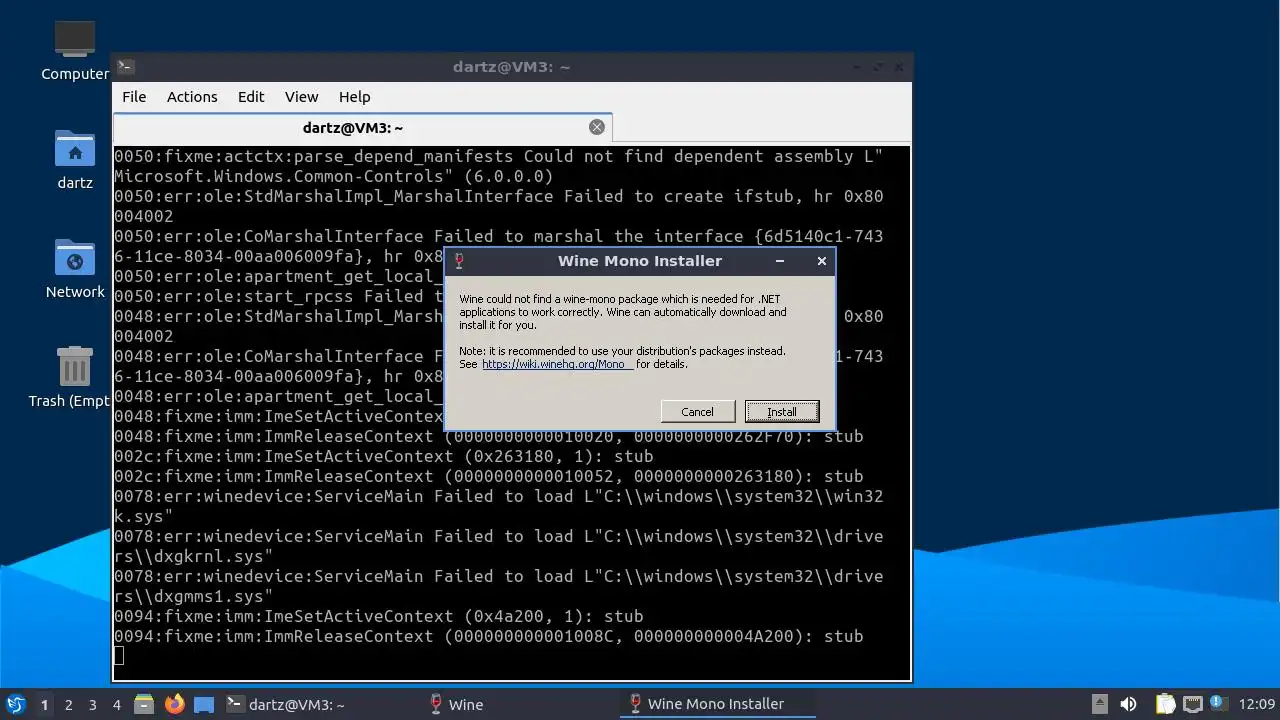Open the Help menu in the terminal
The width and height of the screenshot is (1280, 720).
[355, 97]
